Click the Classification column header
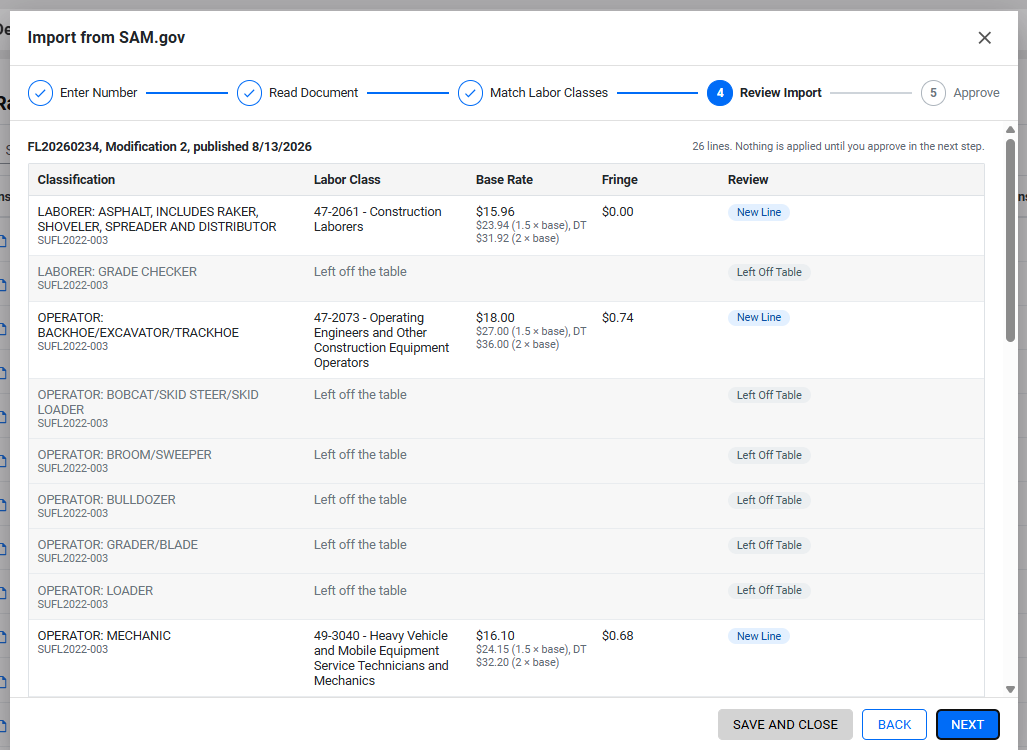 click(76, 179)
